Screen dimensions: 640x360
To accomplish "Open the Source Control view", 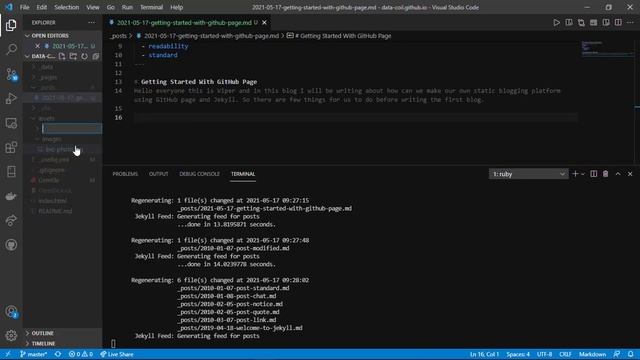I will pos(11,74).
